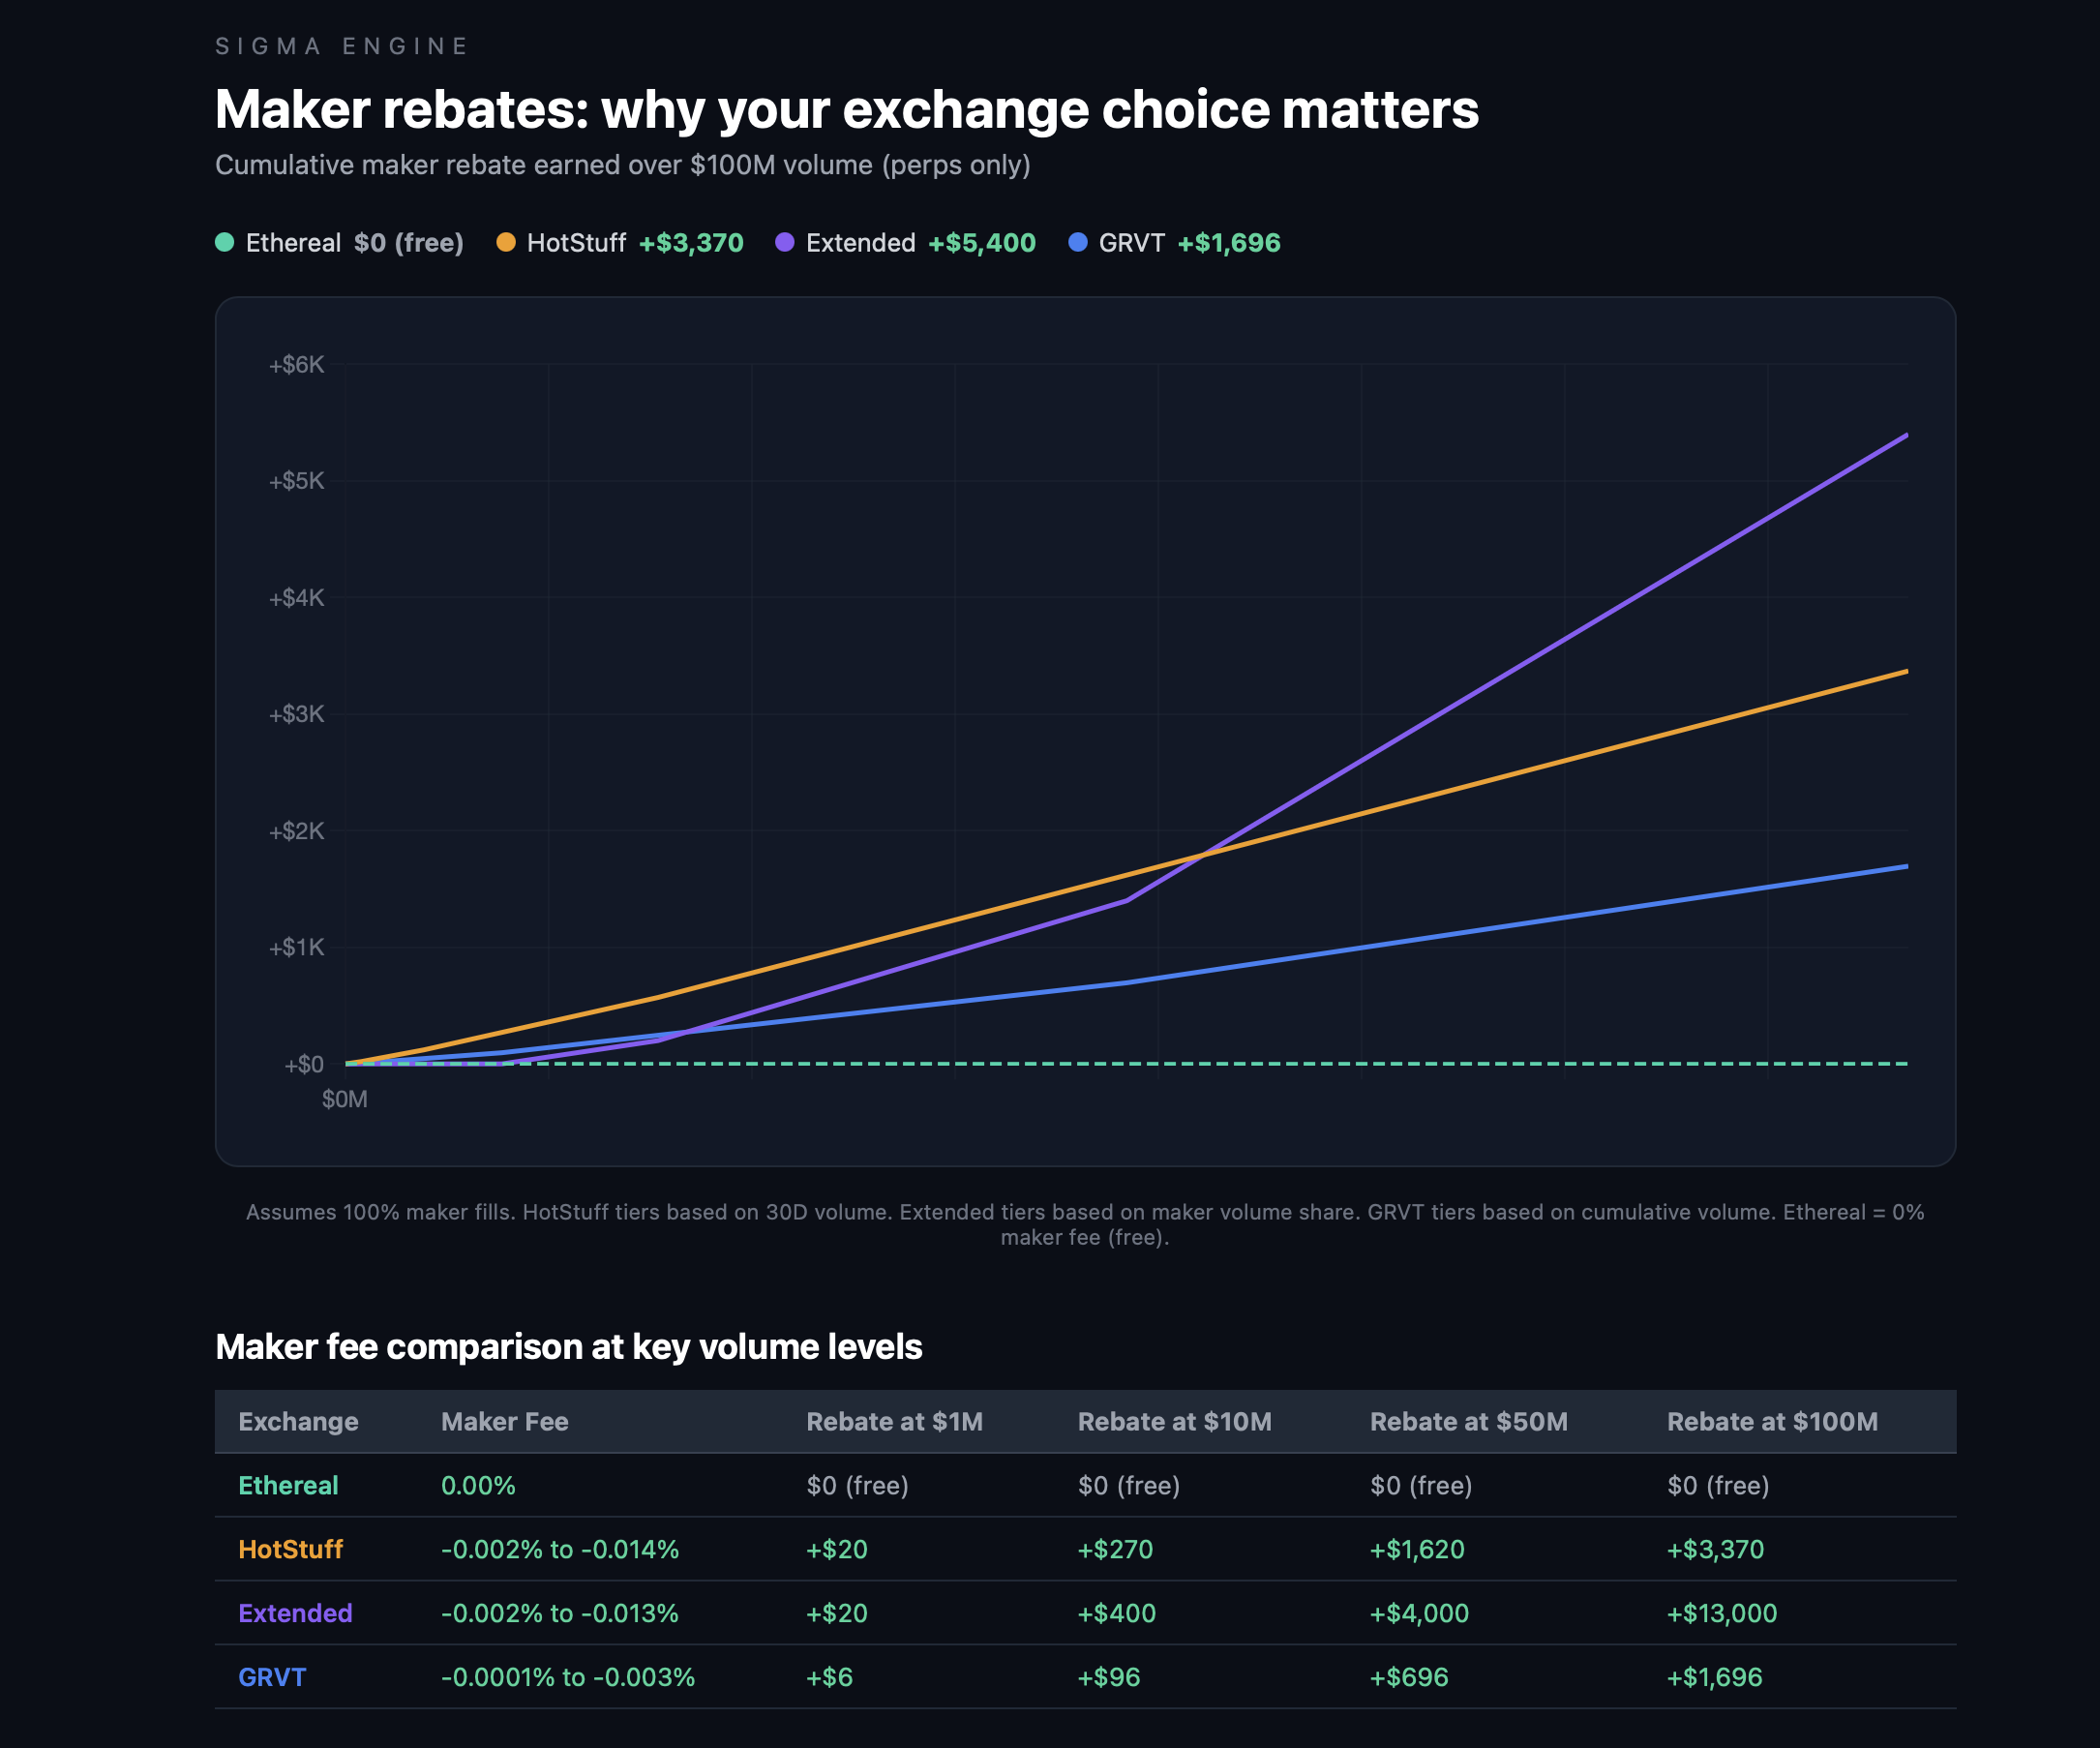Viewport: 2100px width, 1748px height.
Task: Click the Assumes 100% maker fills footnote
Action: coord(1085,1224)
